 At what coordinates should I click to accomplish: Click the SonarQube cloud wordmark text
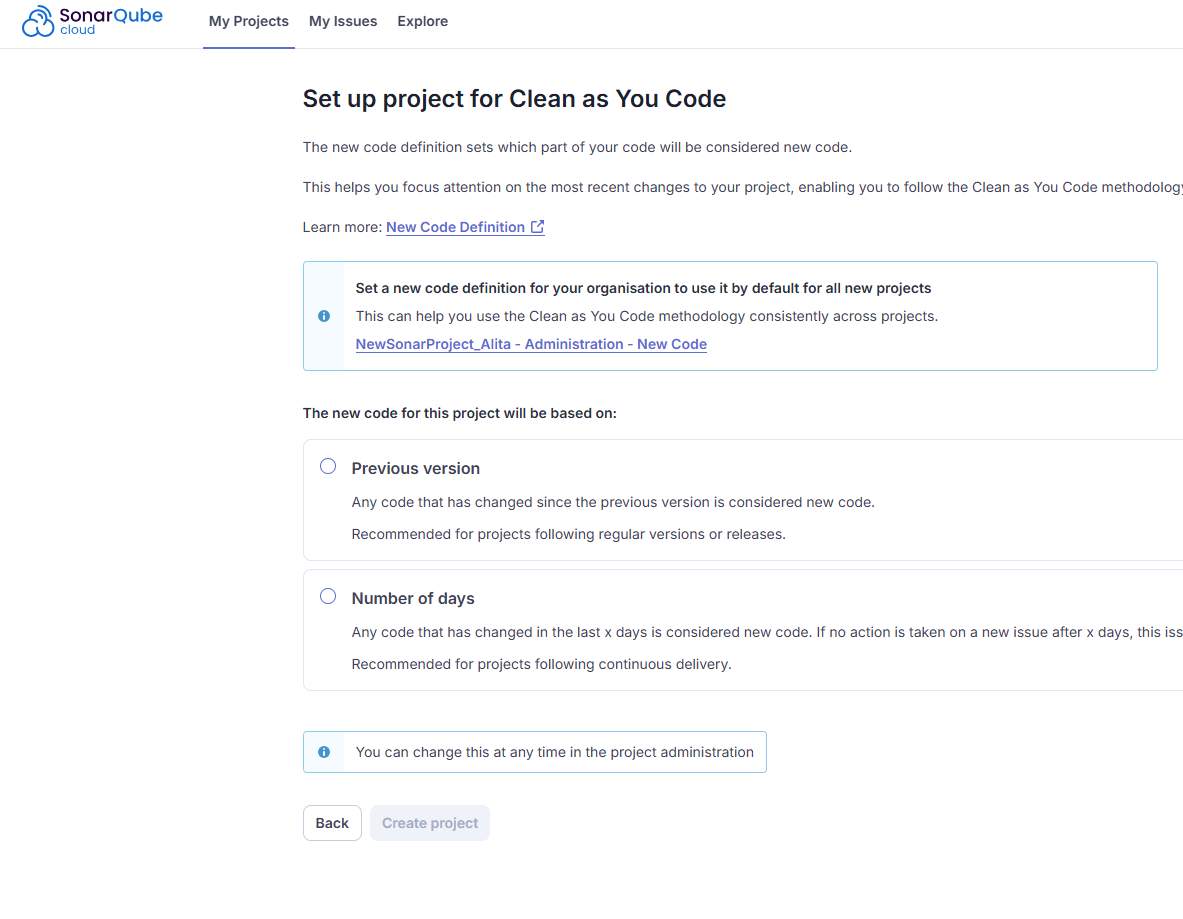[111, 20]
